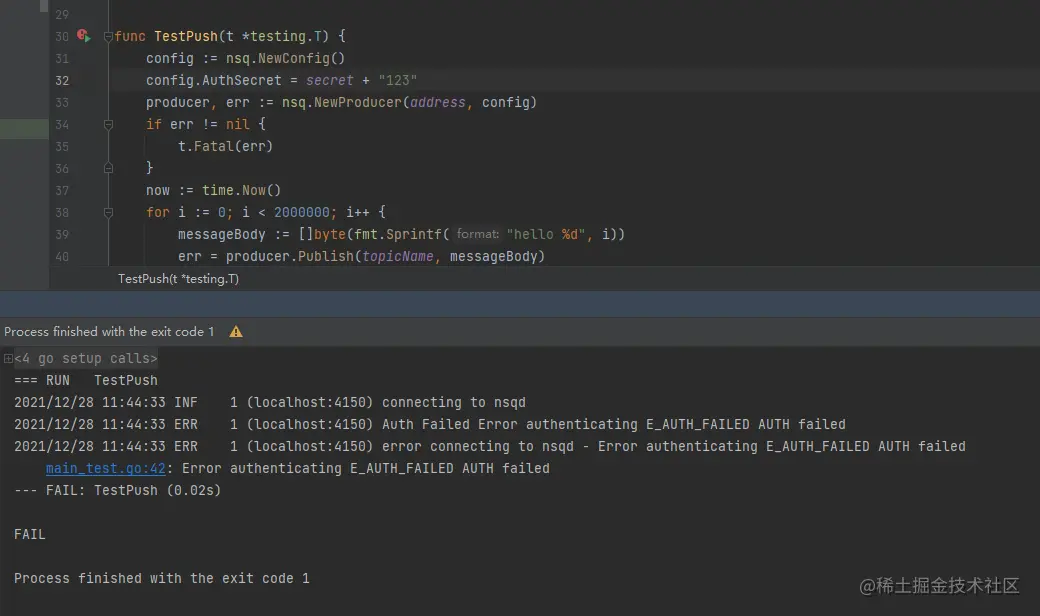Click run test gutter icon for TestPush
Image resolution: width=1040 pixels, height=616 pixels.
(83, 35)
